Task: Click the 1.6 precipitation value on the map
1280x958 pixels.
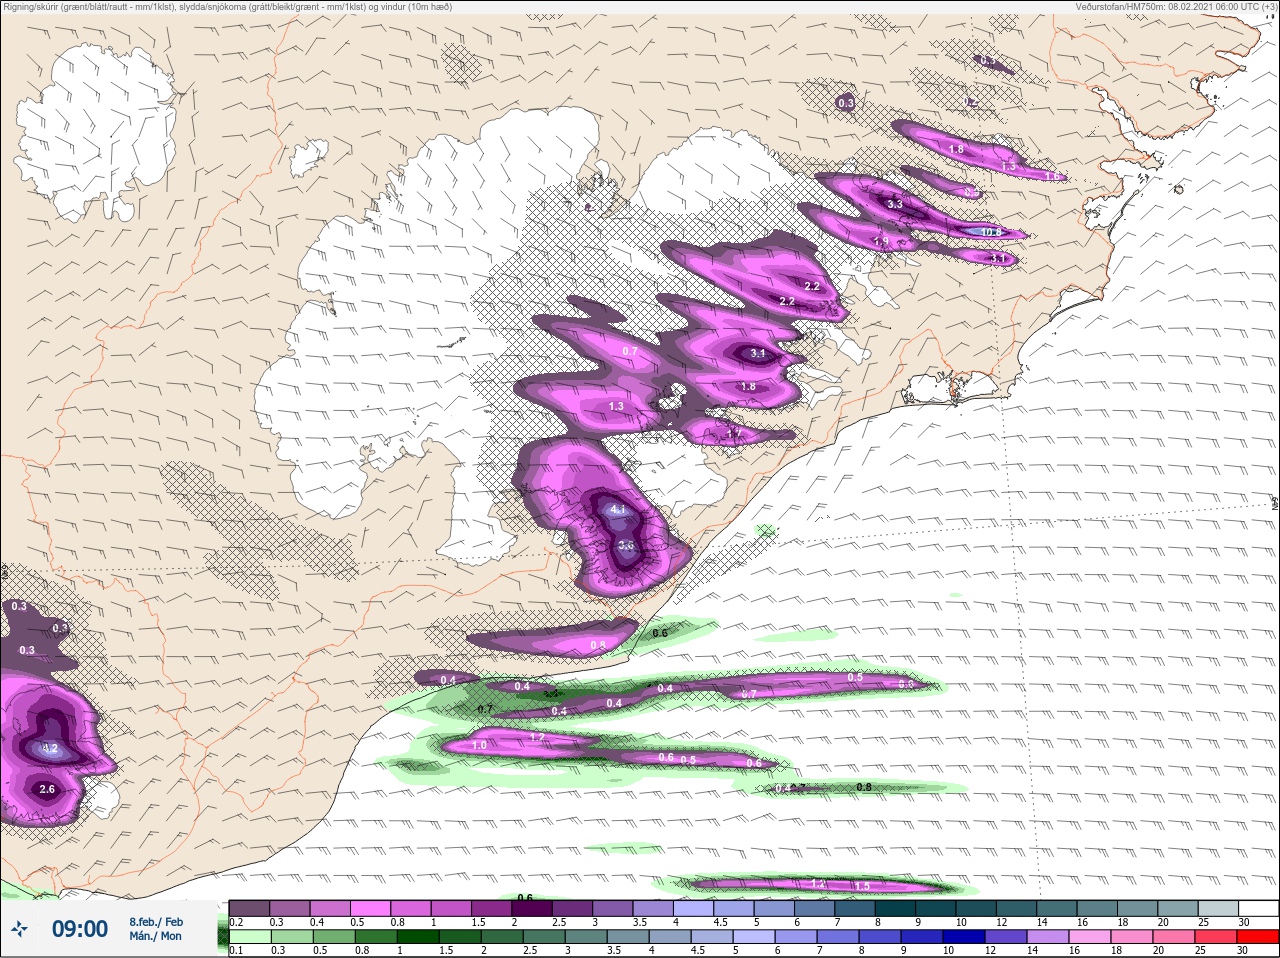Action: pos(1052,176)
